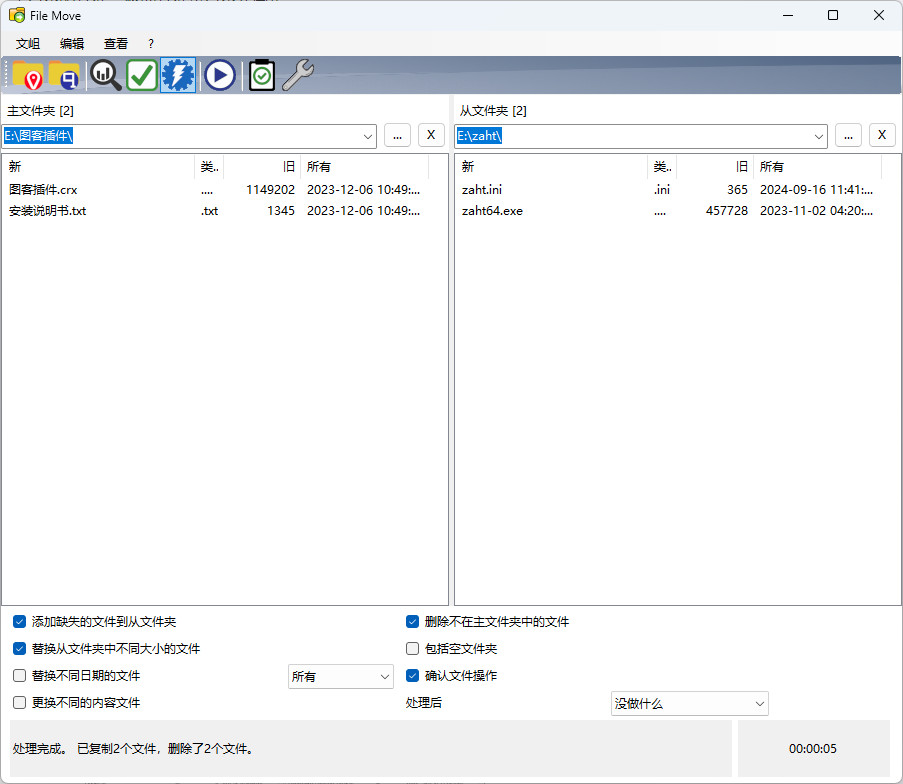Sort slave list by 新 column header
This screenshot has height=784, width=903.
point(551,166)
